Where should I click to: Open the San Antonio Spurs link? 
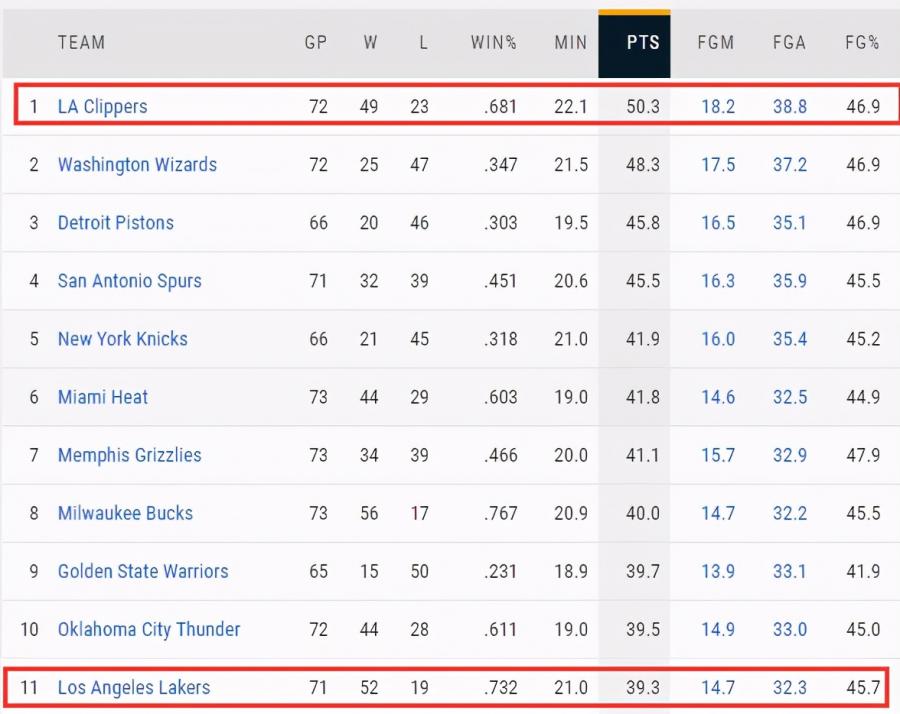click(130, 281)
